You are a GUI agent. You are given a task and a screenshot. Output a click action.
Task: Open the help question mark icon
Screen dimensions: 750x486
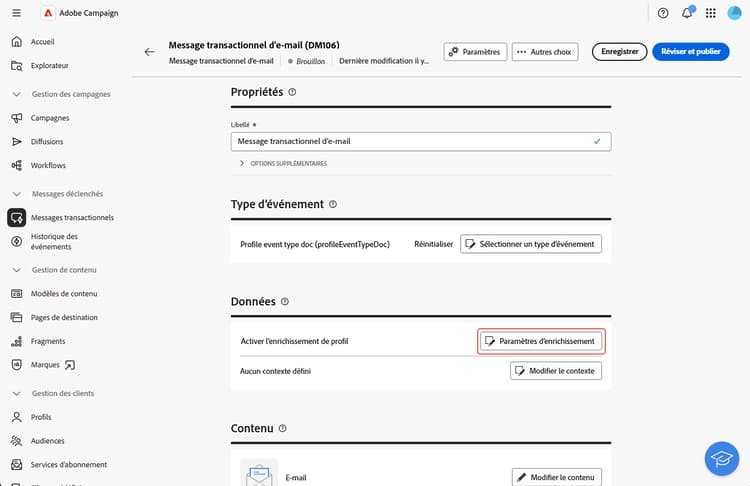click(x=663, y=13)
